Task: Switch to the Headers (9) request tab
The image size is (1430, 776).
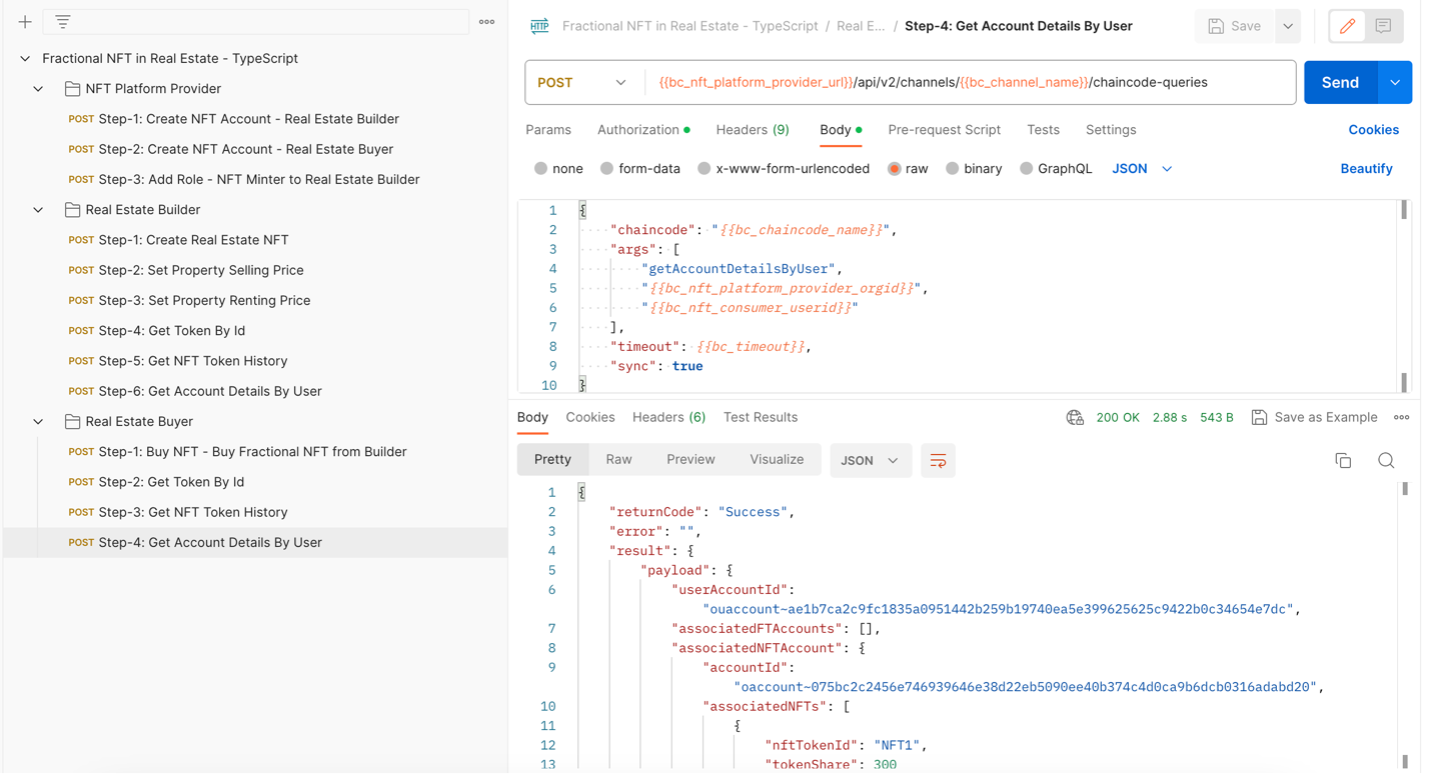Action: (752, 130)
